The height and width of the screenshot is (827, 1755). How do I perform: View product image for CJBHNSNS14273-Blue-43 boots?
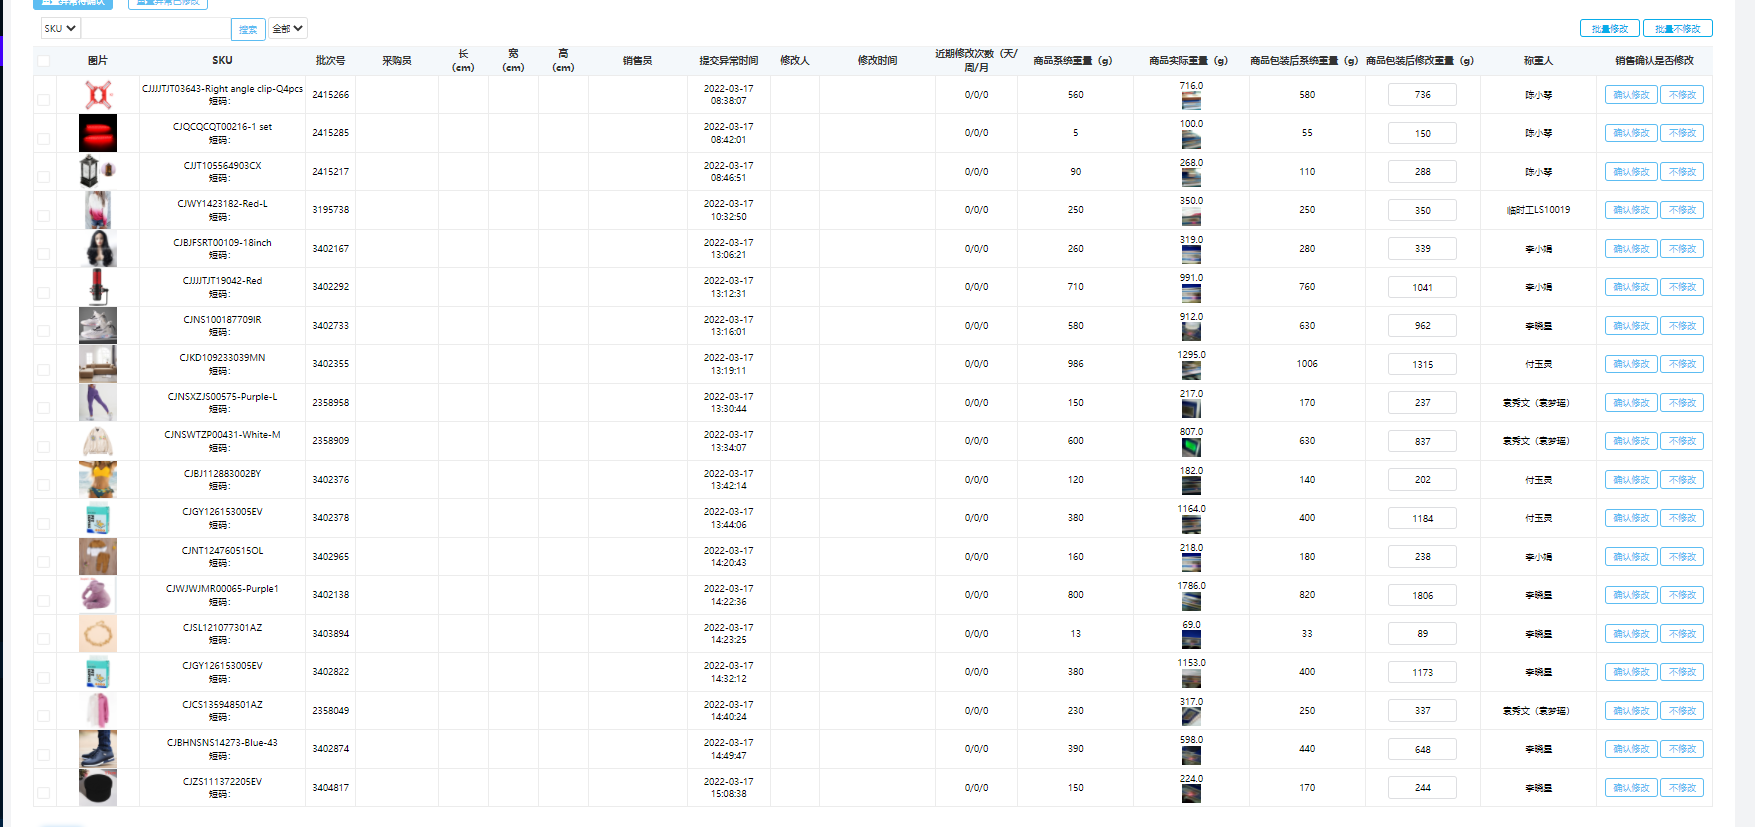98,749
